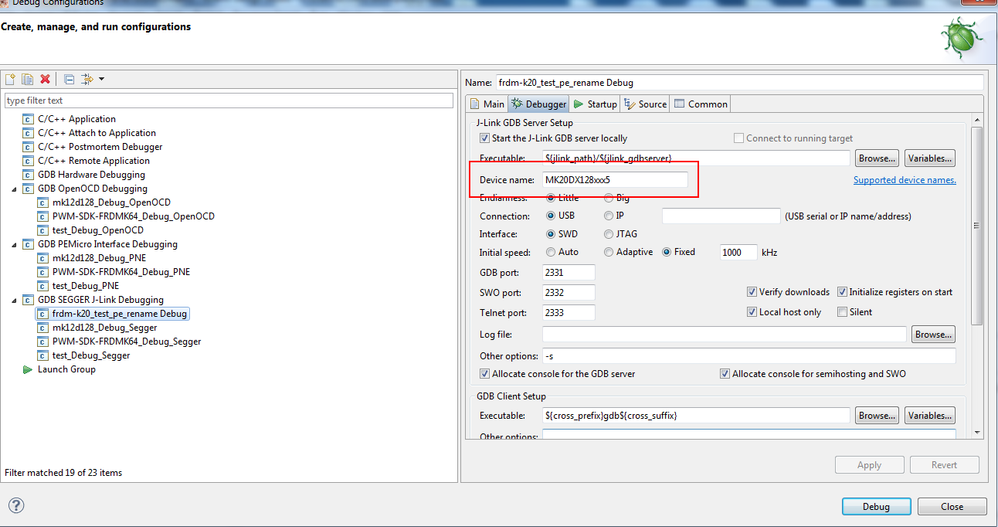The image size is (998, 527).
Task: Collapse GDB SEGGER J-Link Debugging group
Action: (x=14, y=300)
